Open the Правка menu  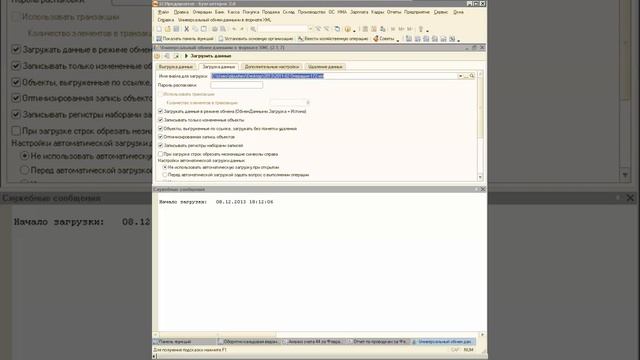[181, 12]
